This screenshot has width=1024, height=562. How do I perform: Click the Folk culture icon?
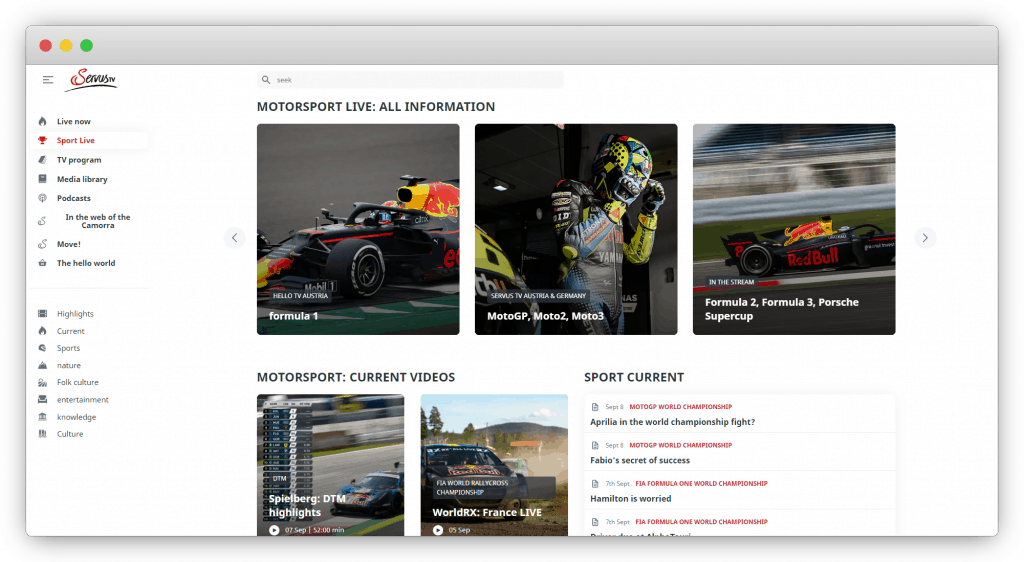click(42, 382)
